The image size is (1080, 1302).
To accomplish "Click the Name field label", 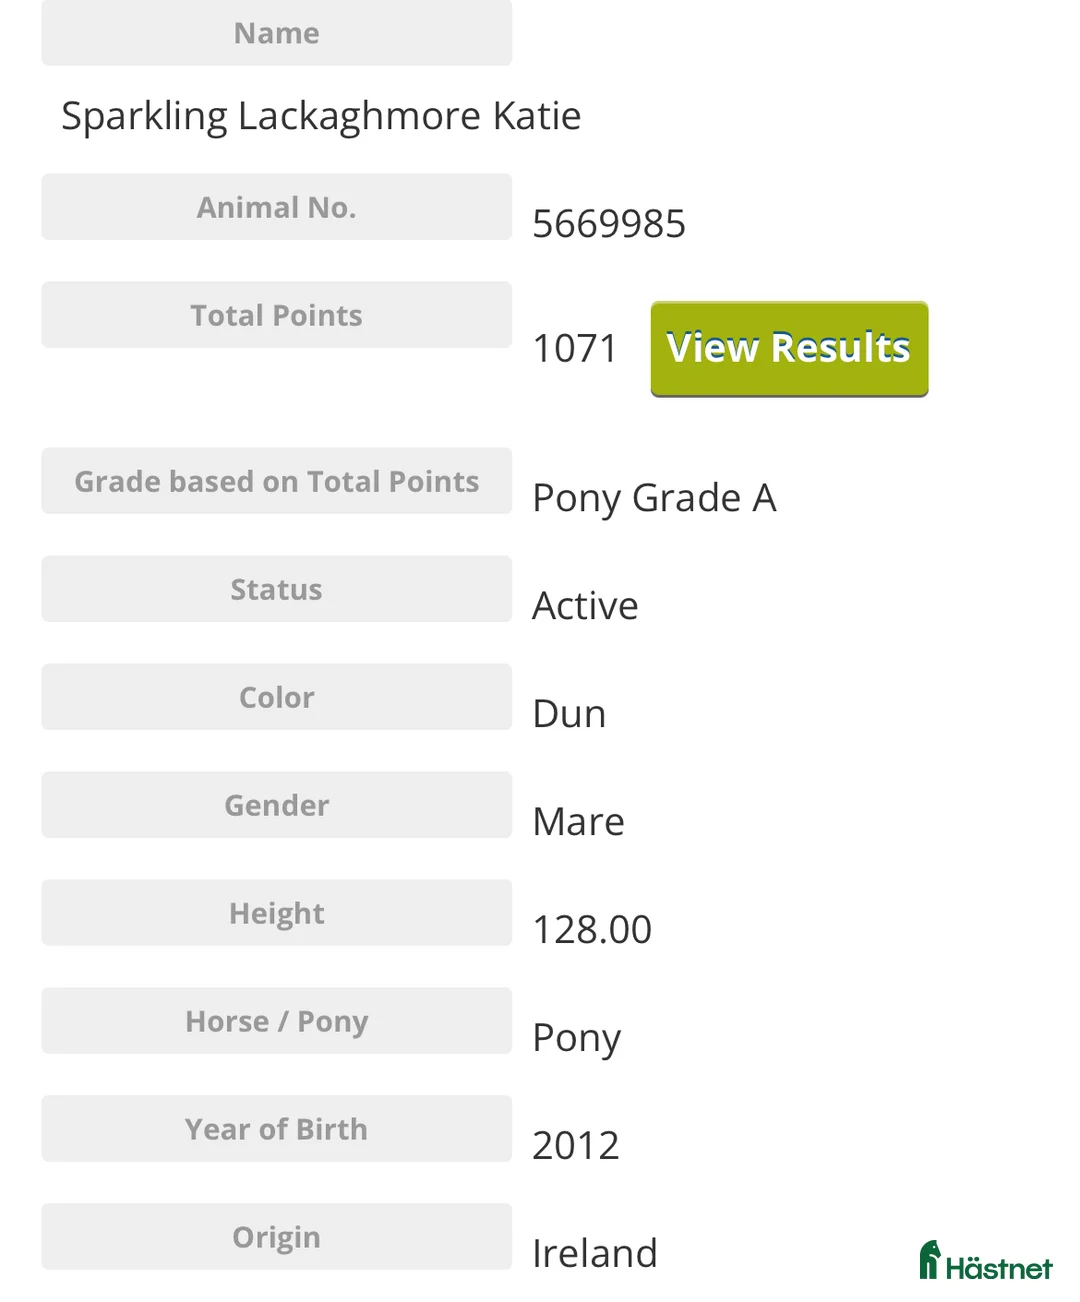I will click(x=276, y=33).
